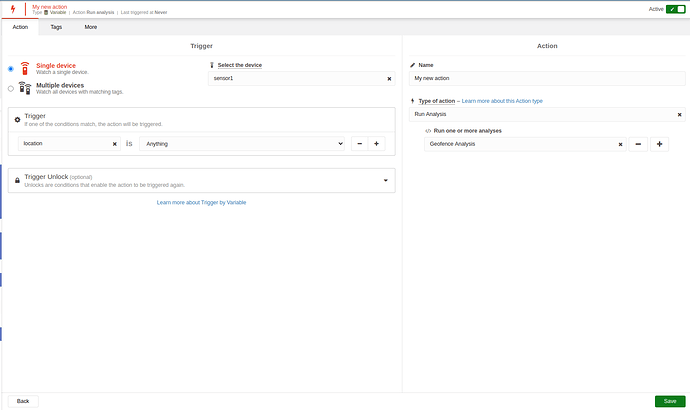Remove trigger condition with minus button
Screen dimensions: 690x410
360,144
